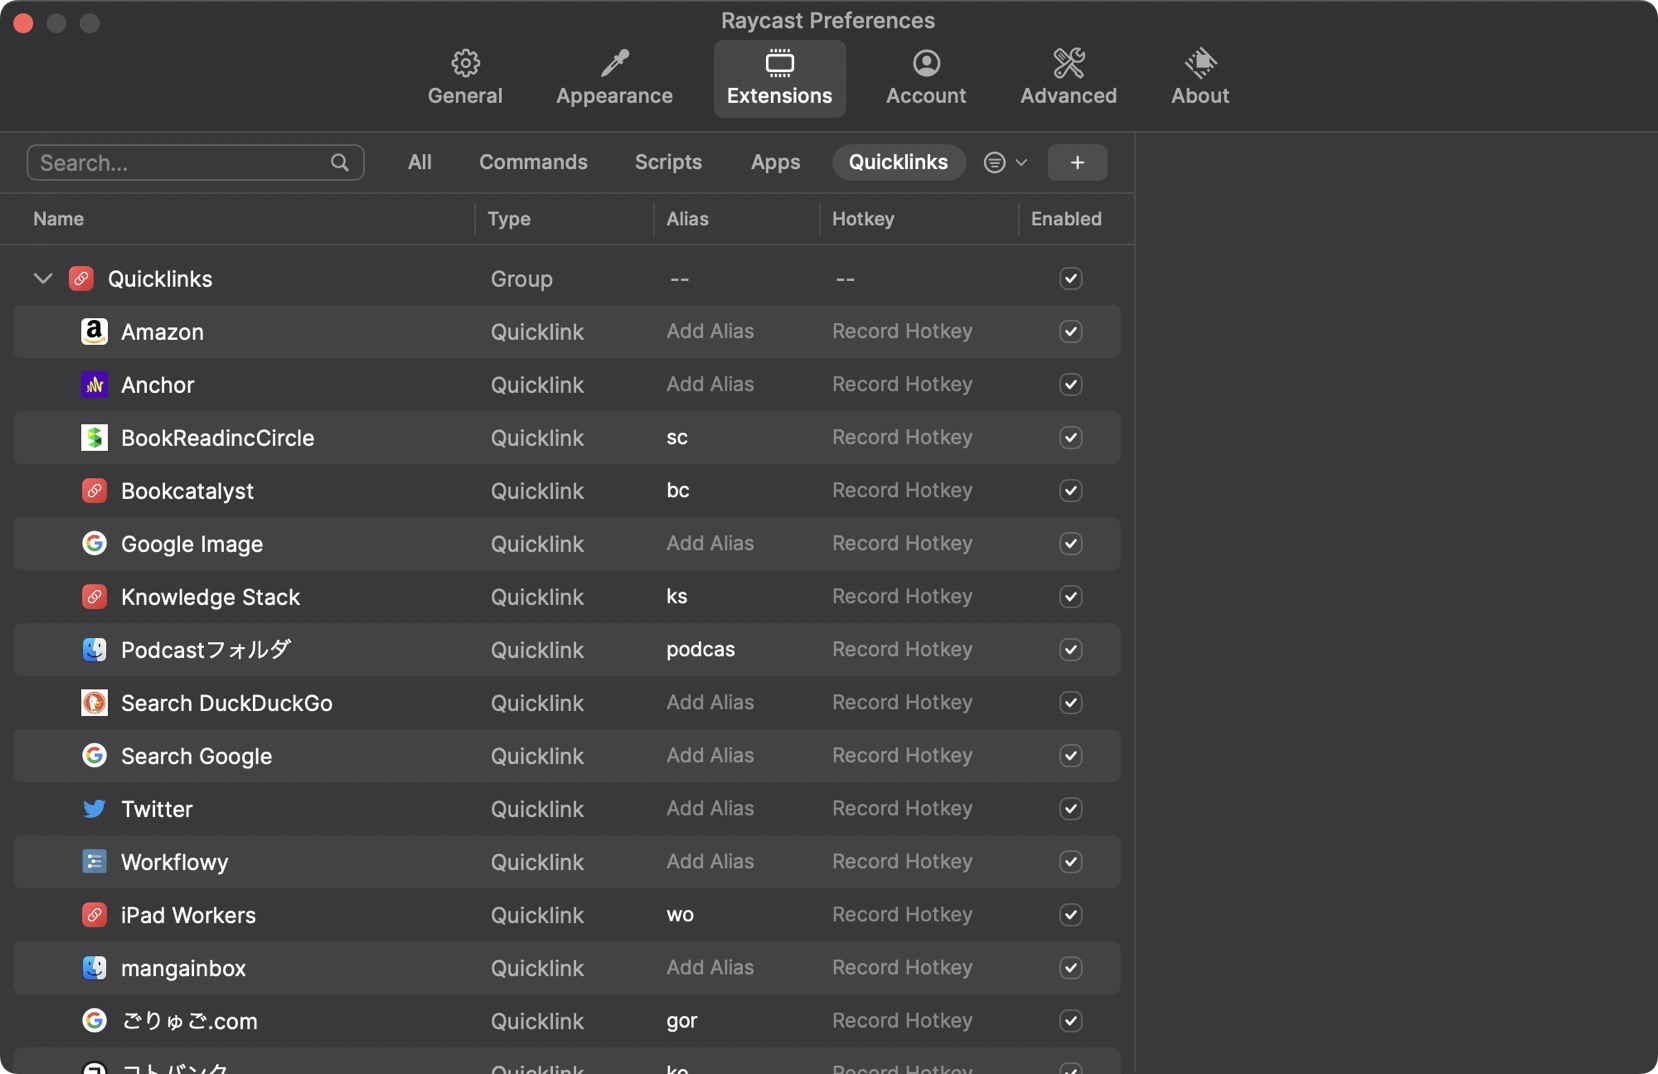The height and width of the screenshot is (1074, 1658).
Task: Collapse the Quicklinks group
Action: [x=43, y=279]
